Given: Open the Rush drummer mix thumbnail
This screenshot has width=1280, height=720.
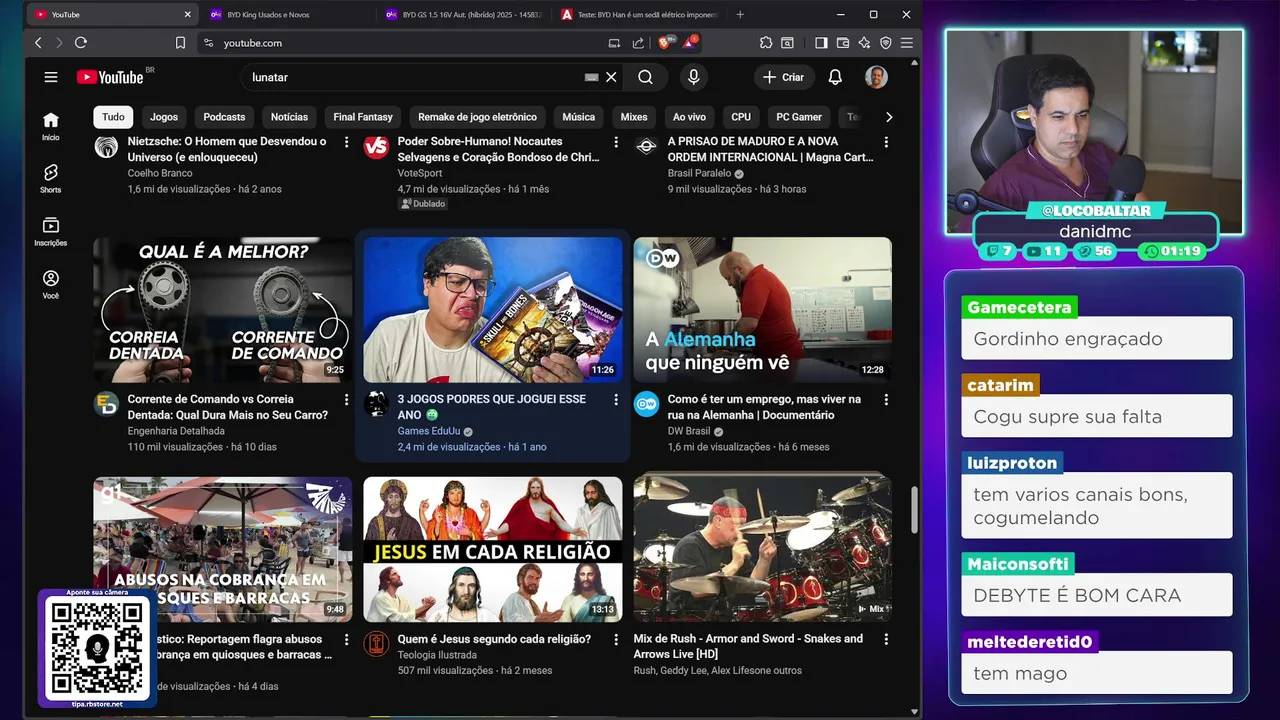Looking at the screenshot, I should point(763,549).
